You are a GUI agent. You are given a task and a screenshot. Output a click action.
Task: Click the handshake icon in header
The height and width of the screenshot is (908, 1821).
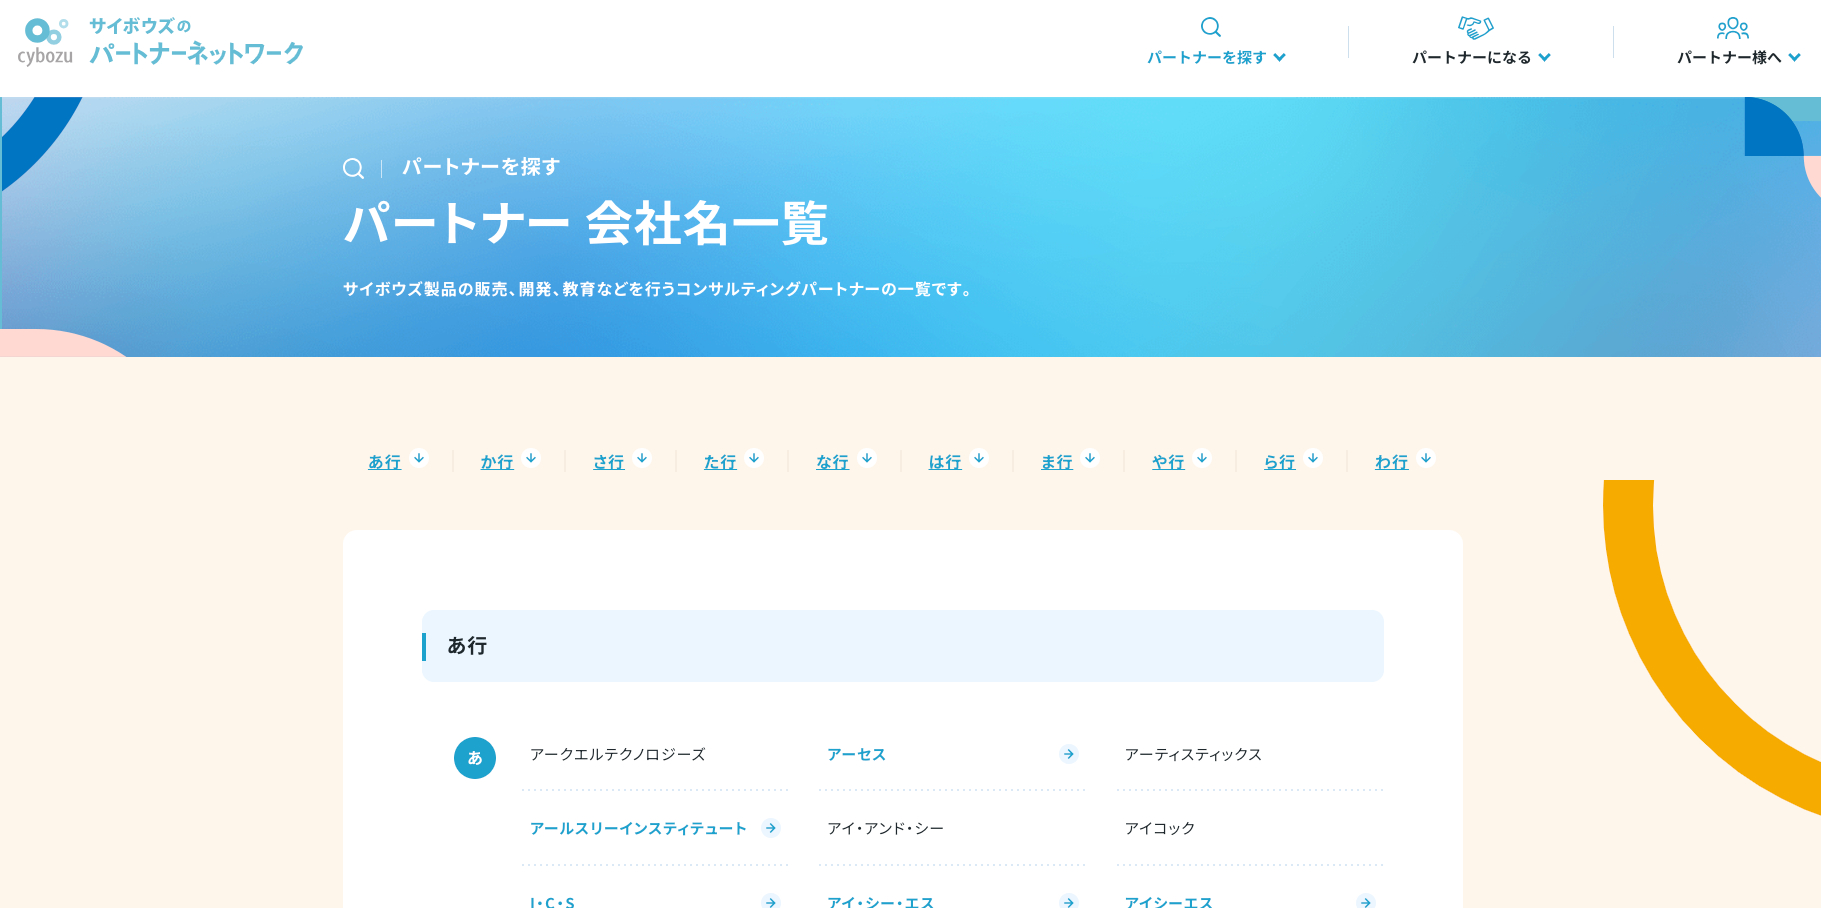point(1475,27)
